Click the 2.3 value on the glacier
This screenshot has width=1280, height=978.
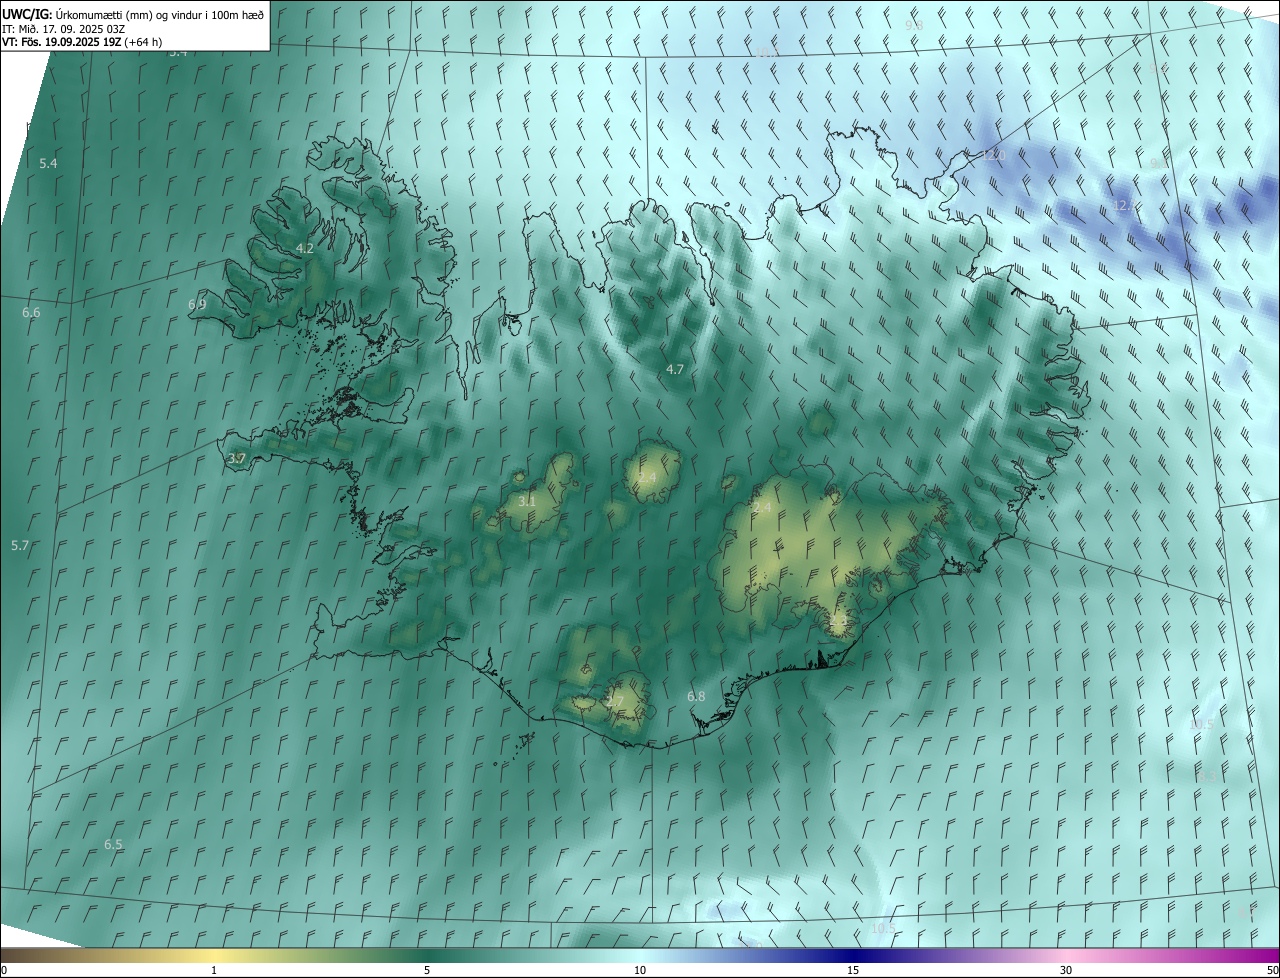click(838, 623)
